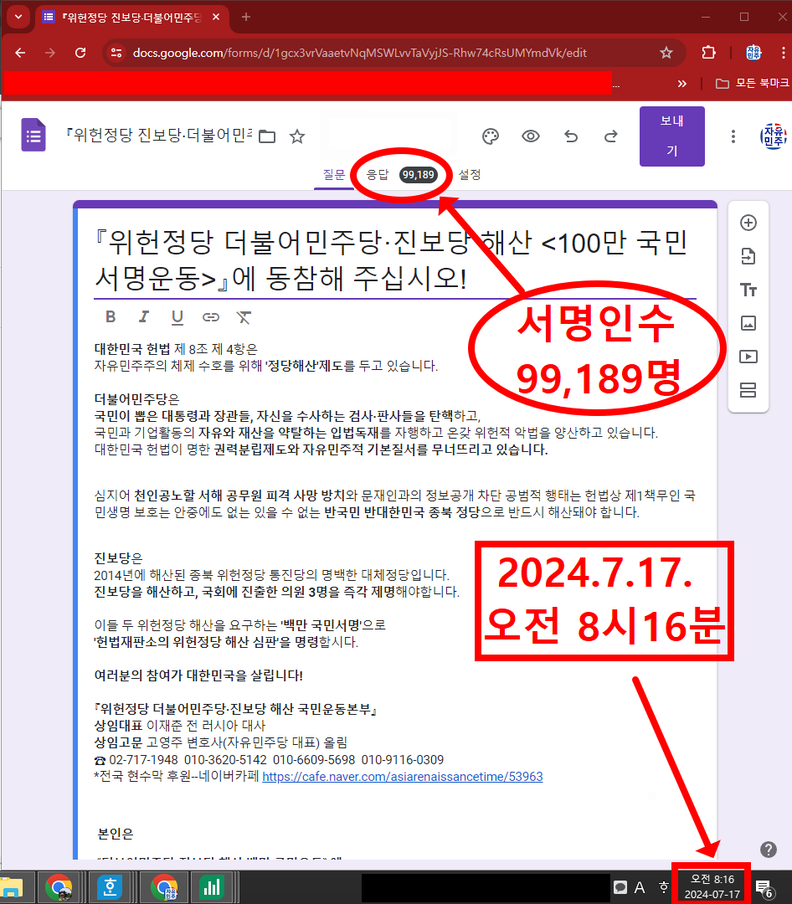The image size is (792, 904).
Task: Remove formatting from title text
Action: pyautogui.click(x=244, y=317)
